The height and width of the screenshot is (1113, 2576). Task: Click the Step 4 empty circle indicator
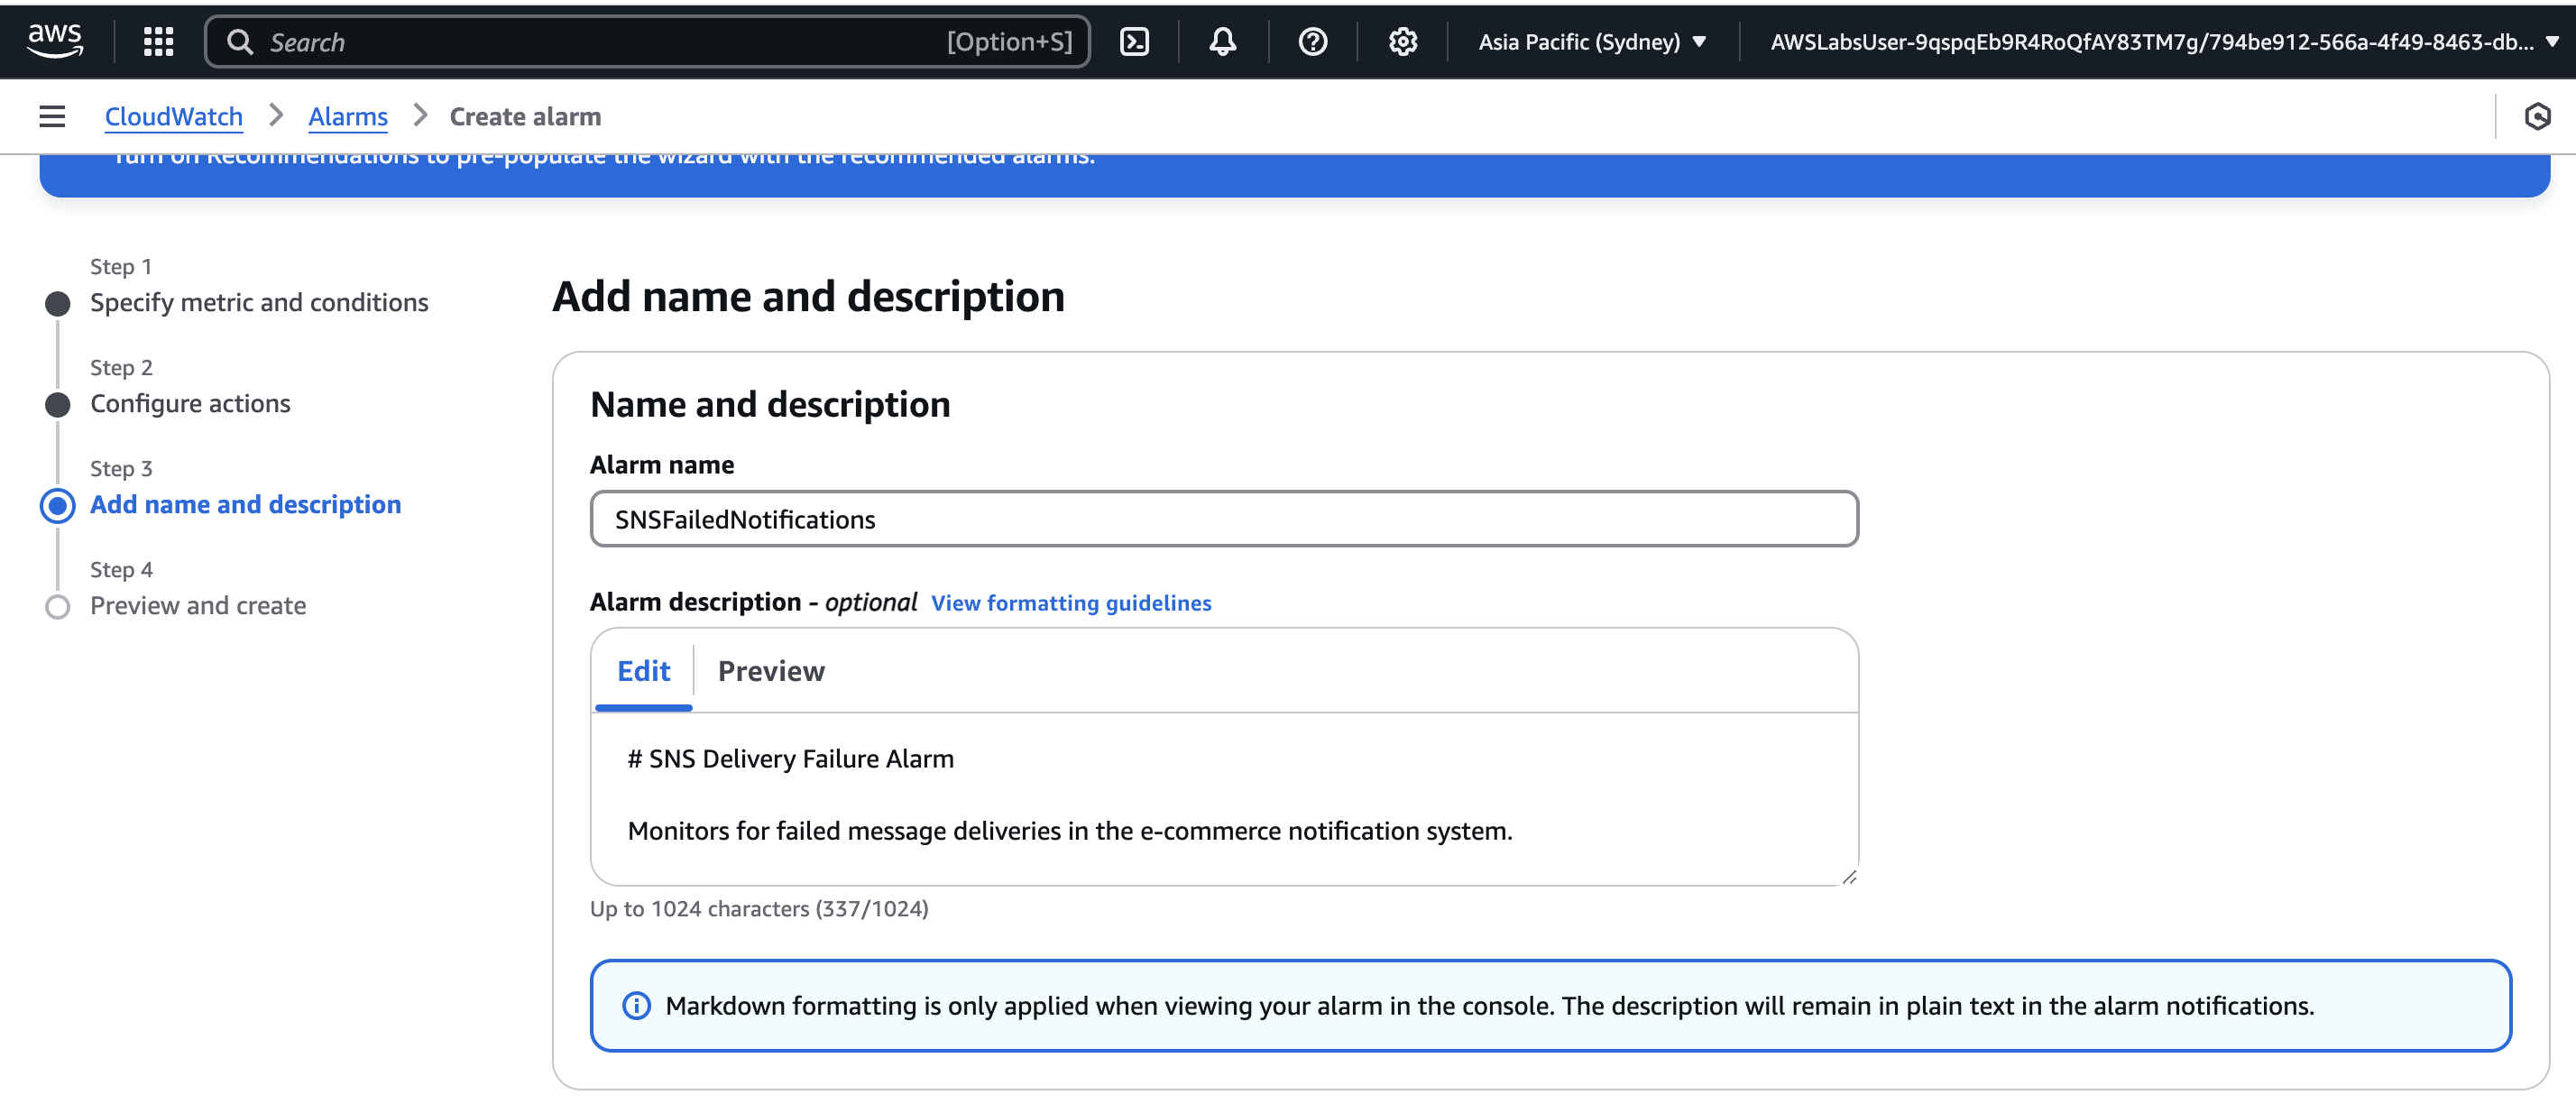(x=57, y=606)
